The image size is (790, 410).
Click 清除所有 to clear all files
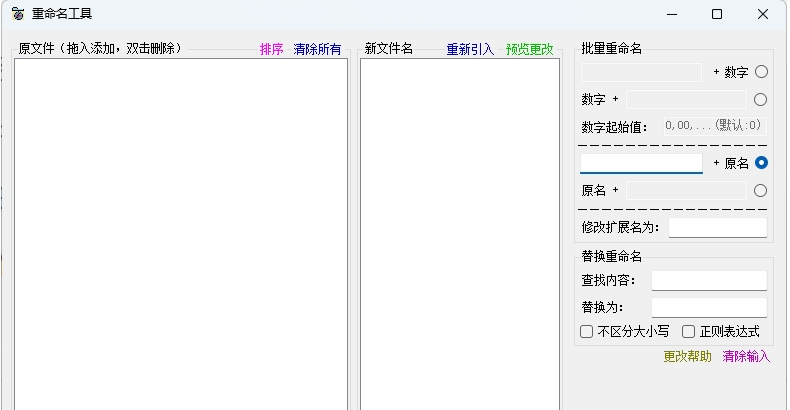(317, 49)
